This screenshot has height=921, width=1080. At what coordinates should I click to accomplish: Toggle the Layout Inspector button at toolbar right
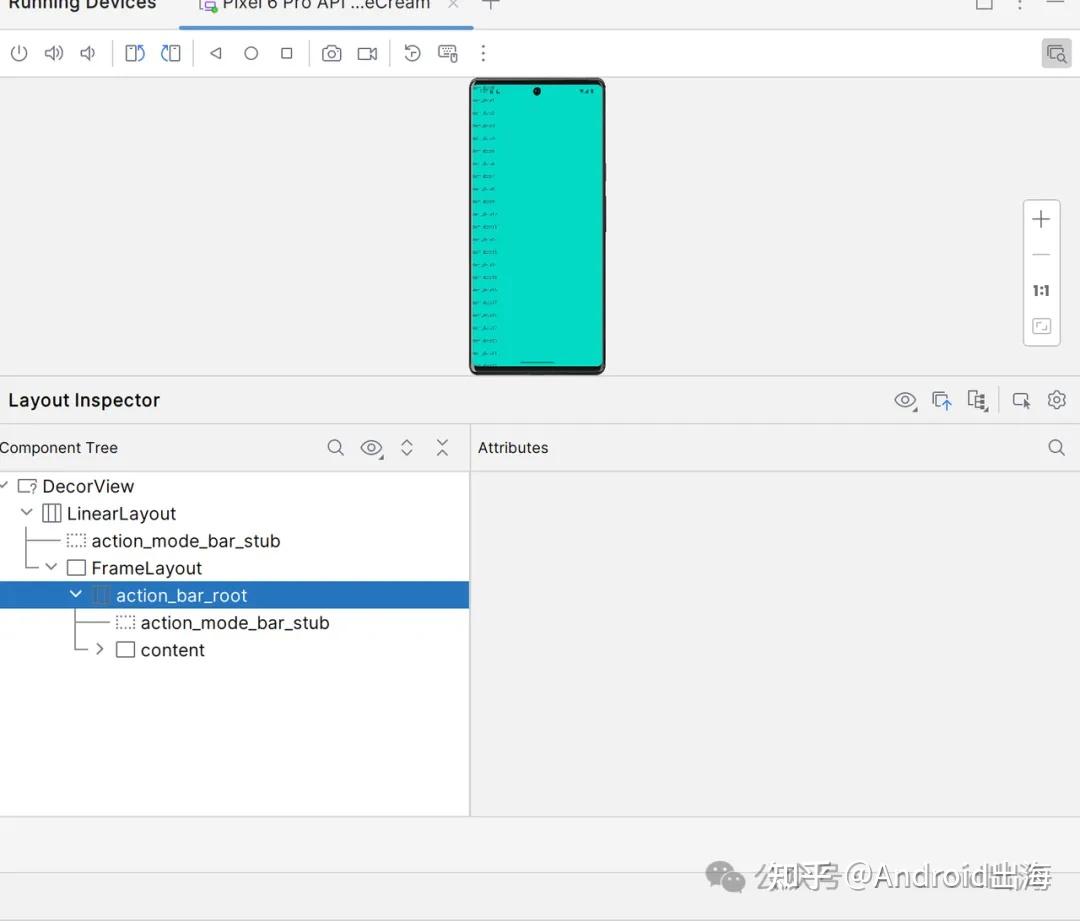coord(1055,54)
